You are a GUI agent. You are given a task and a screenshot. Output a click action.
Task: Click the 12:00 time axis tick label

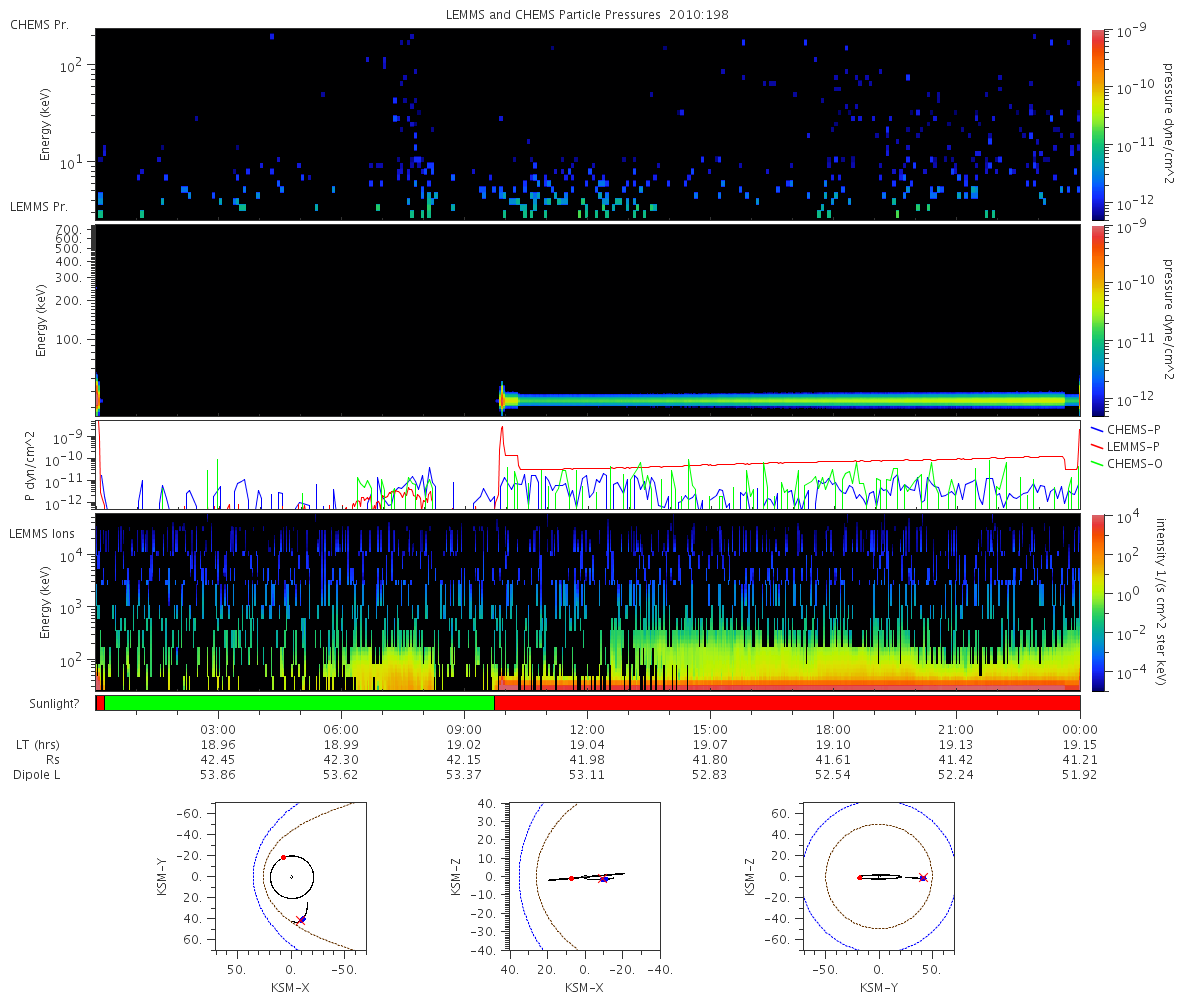pos(587,729)
